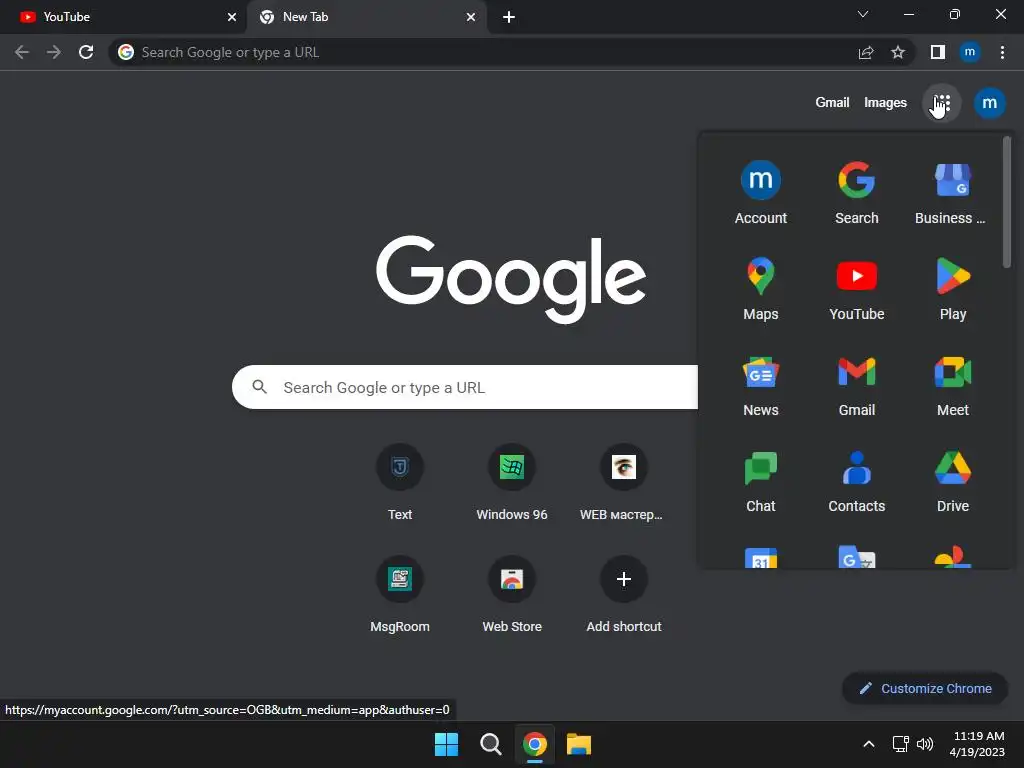This screenshot has height=768, width=1024.
Task: Click the apps panel scrollbar
Action: click(1007, 201)
